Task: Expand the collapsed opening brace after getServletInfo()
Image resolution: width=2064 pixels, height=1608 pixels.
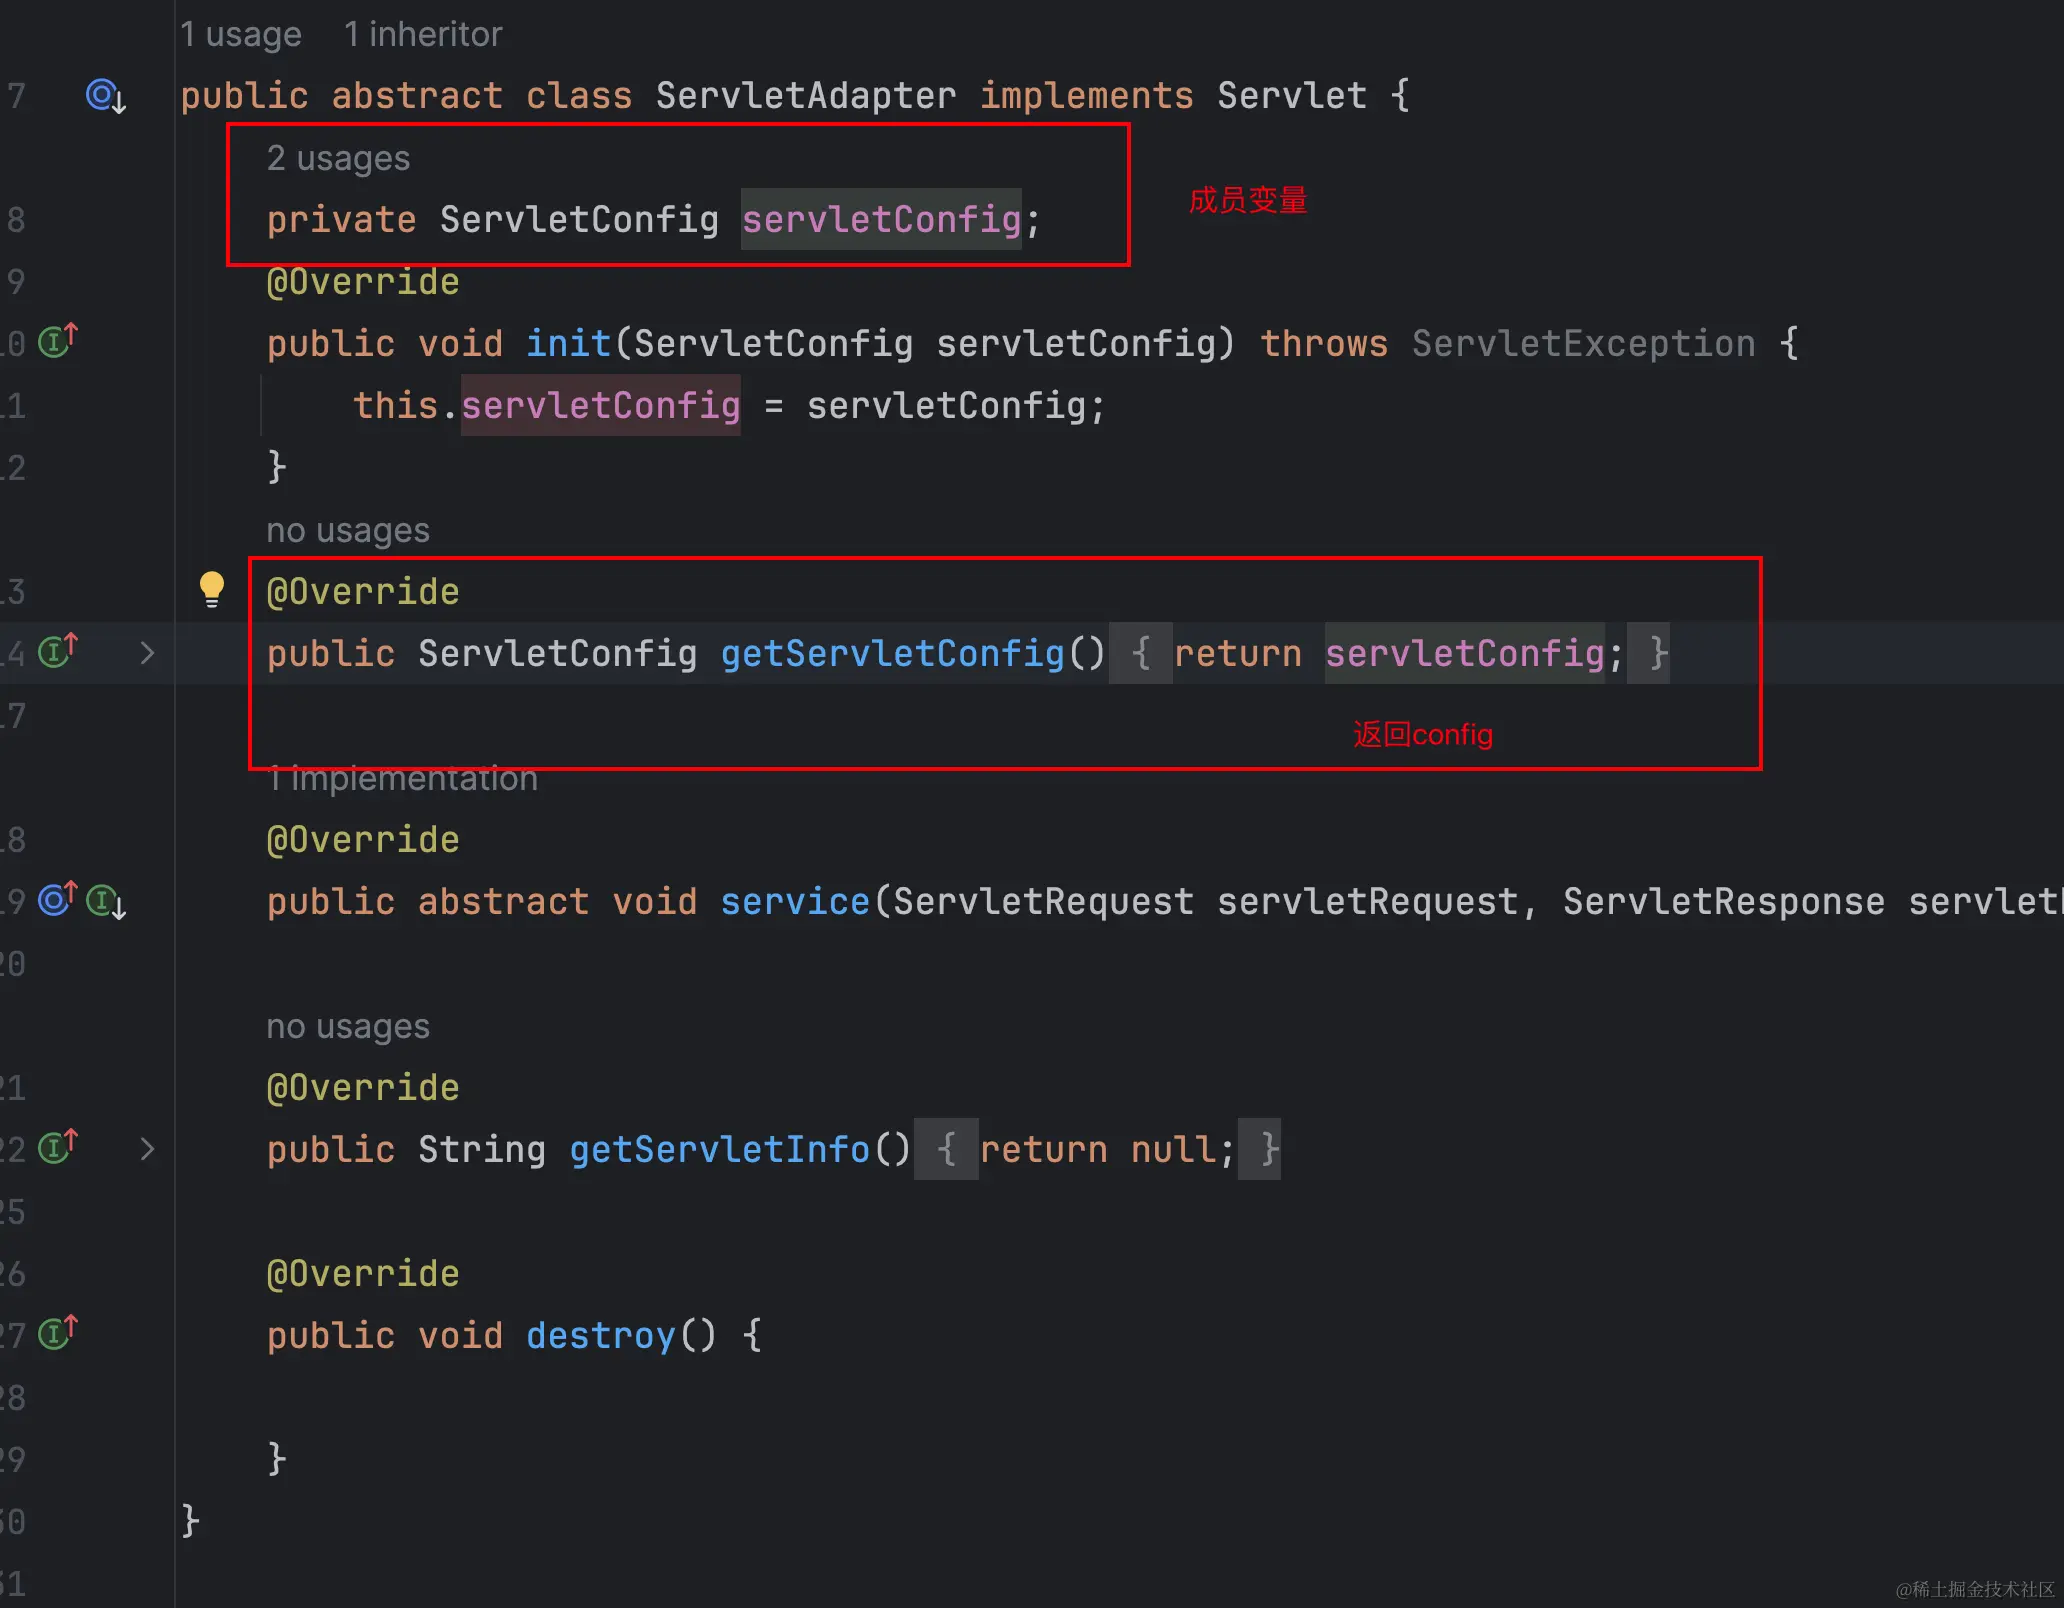Action: tap(945, 1149)
